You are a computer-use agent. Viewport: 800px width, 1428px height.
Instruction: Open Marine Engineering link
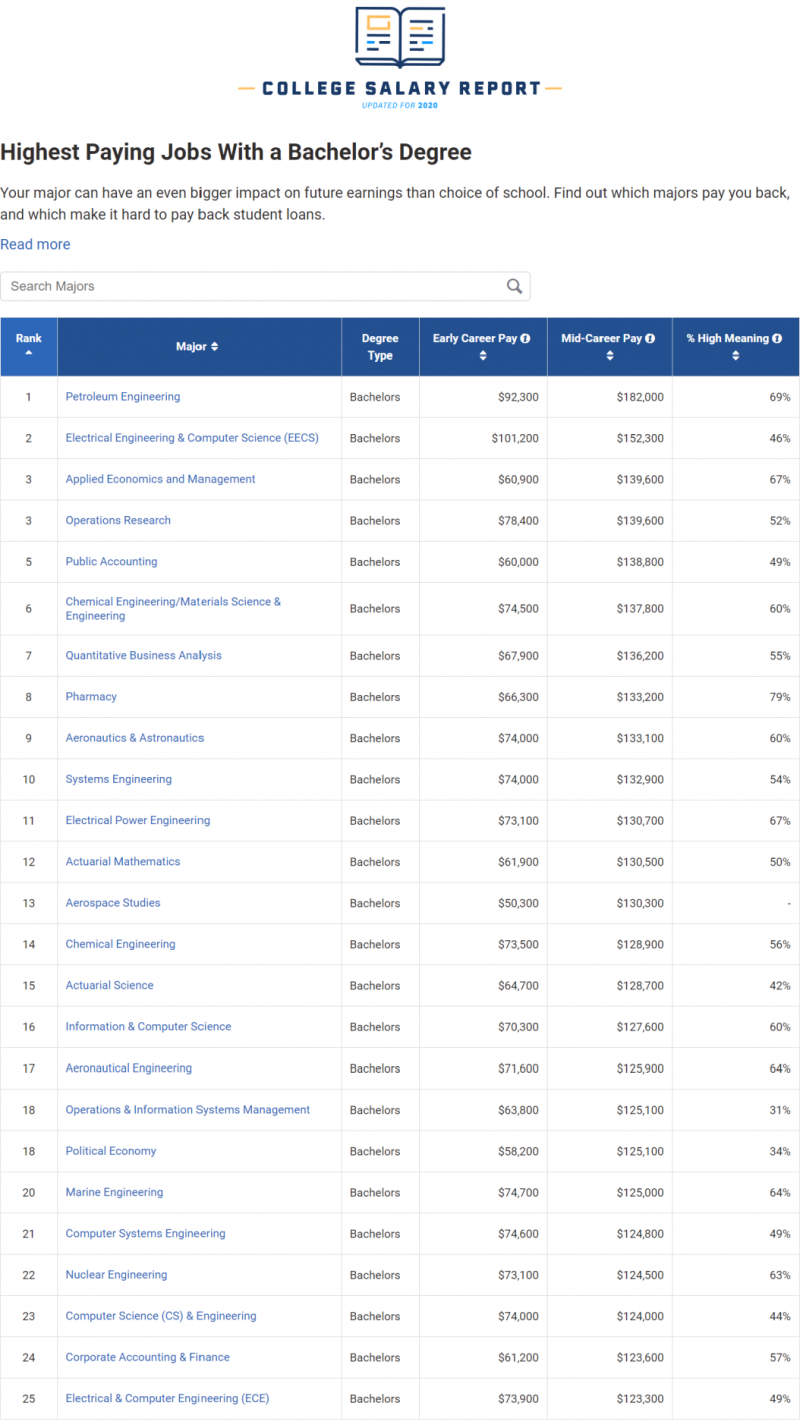pyautogui.click(x=114, y=1192)
